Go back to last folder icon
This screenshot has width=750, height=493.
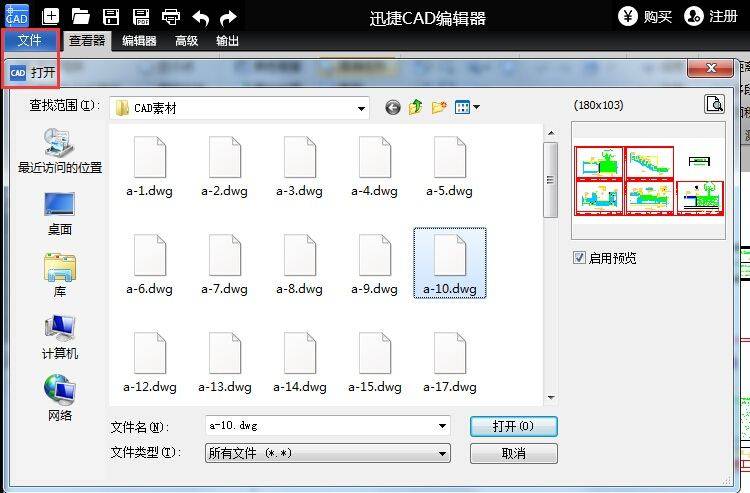[x=393, y=107]
